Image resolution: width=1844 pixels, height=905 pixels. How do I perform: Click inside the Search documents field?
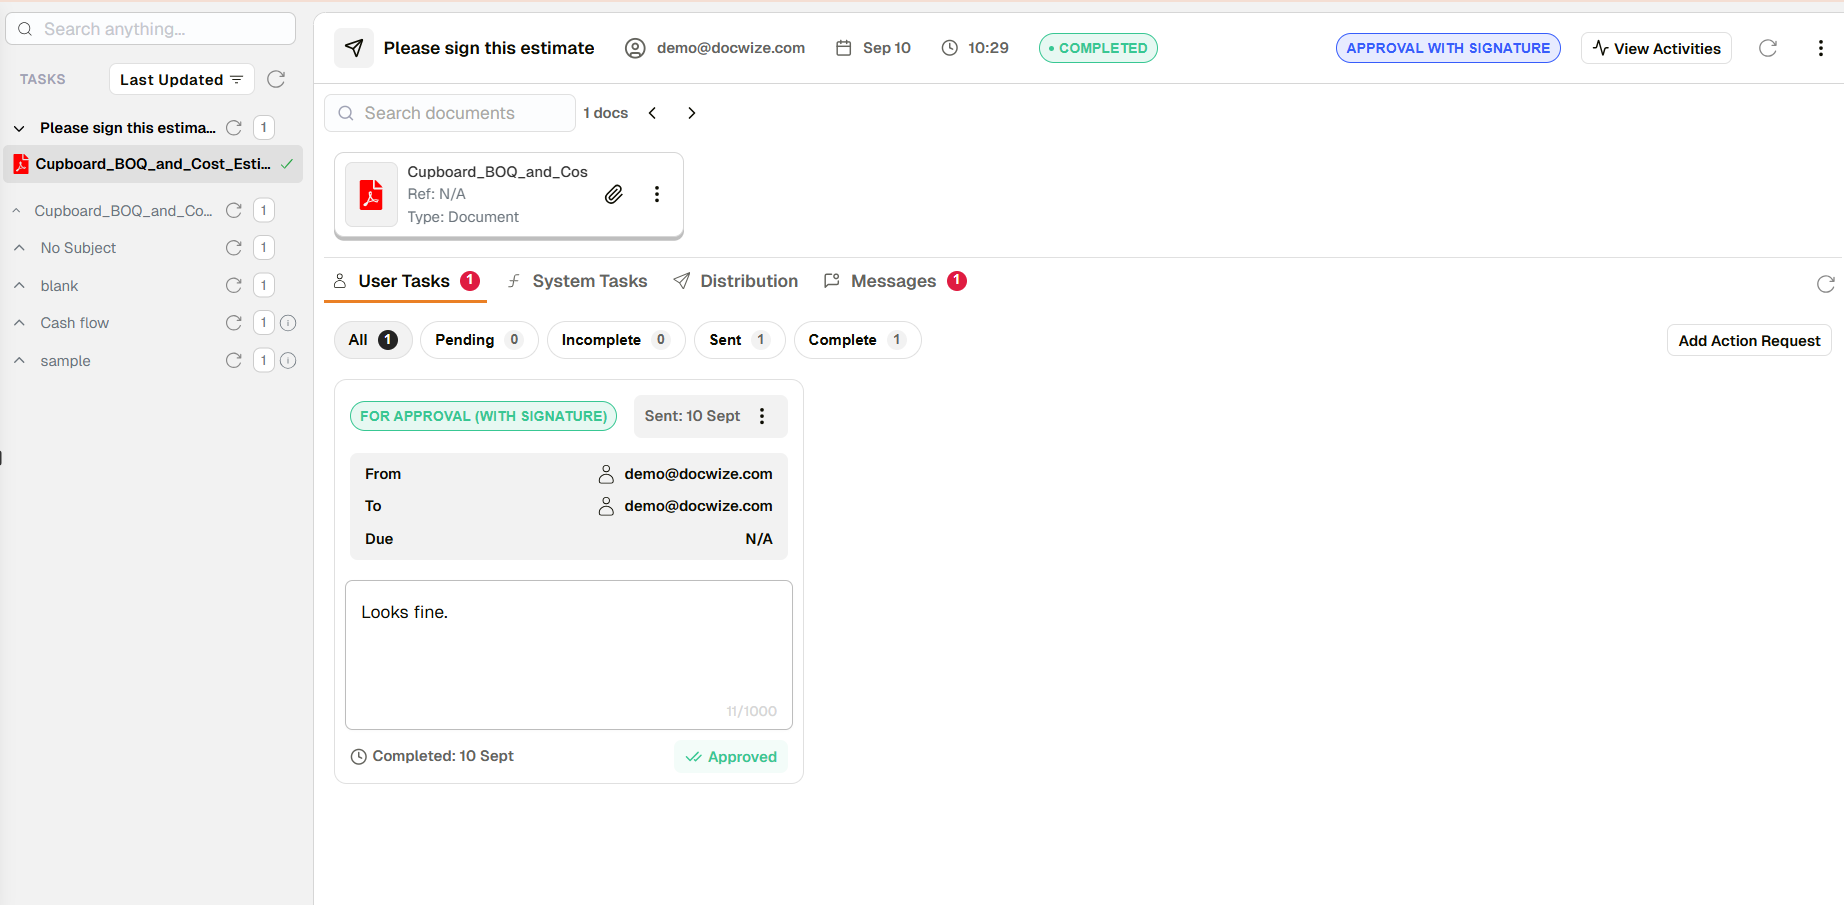(449, 112)
